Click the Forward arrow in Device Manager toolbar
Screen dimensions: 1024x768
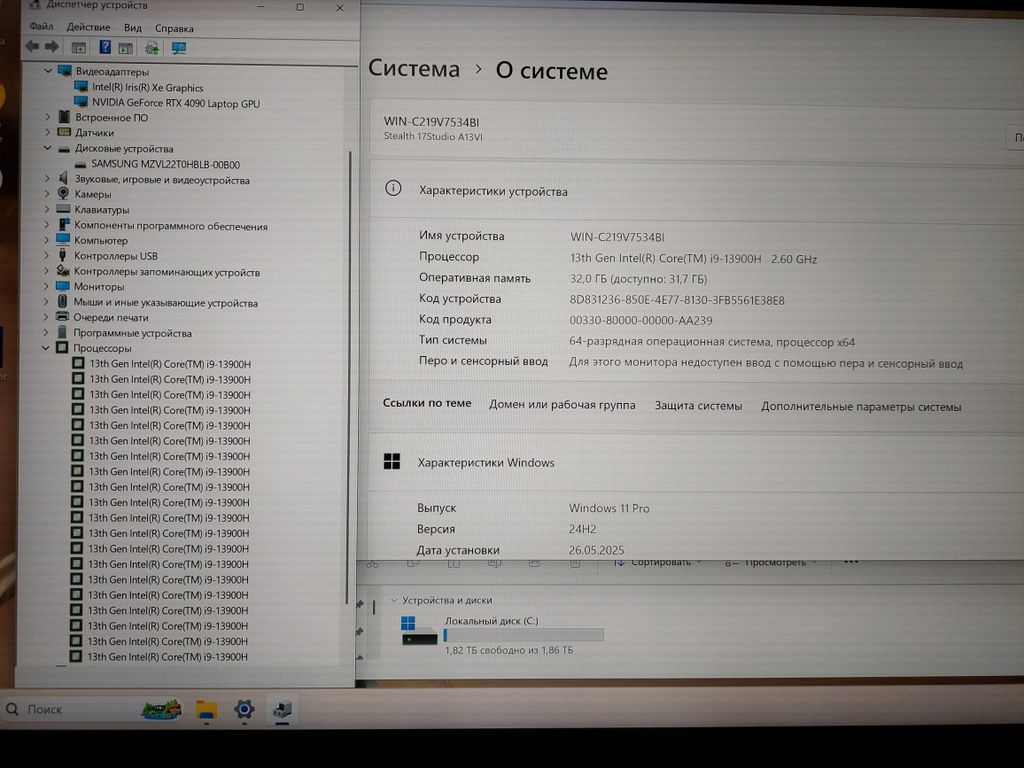pyautogui.click(x=51, y=47)
